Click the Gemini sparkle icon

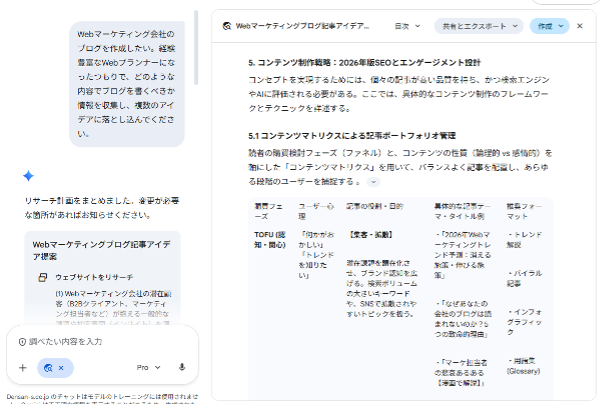(x=28, y=176)
